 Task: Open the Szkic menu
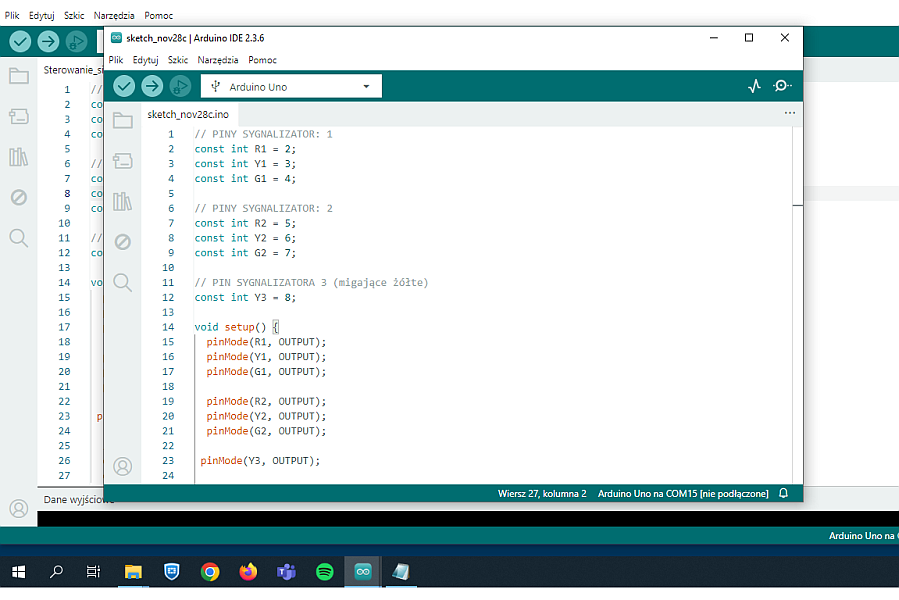coord(178,60)
